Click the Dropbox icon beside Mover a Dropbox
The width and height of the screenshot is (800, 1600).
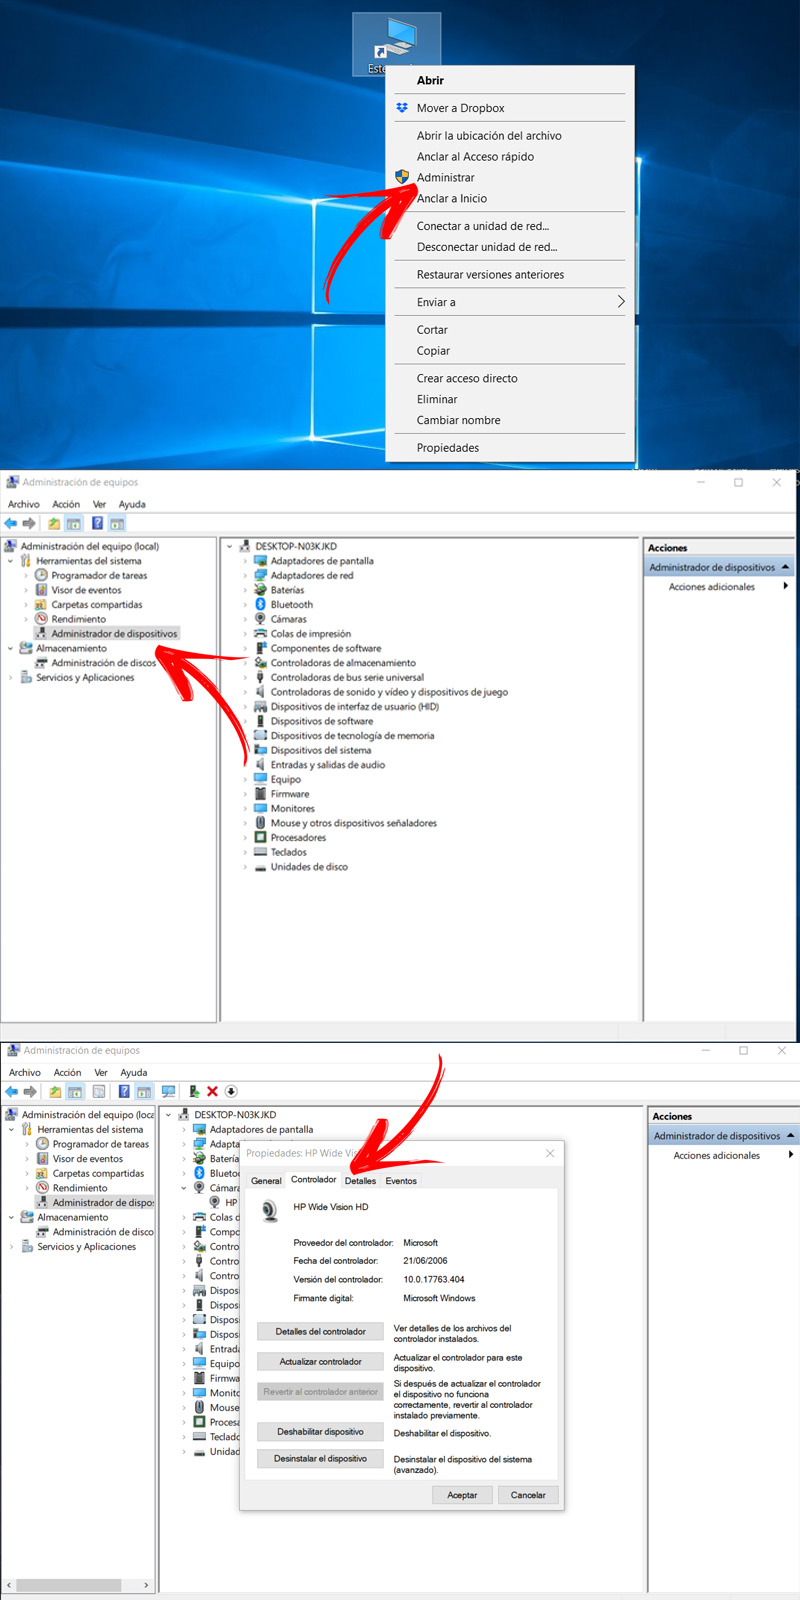[x=402, y=108]
